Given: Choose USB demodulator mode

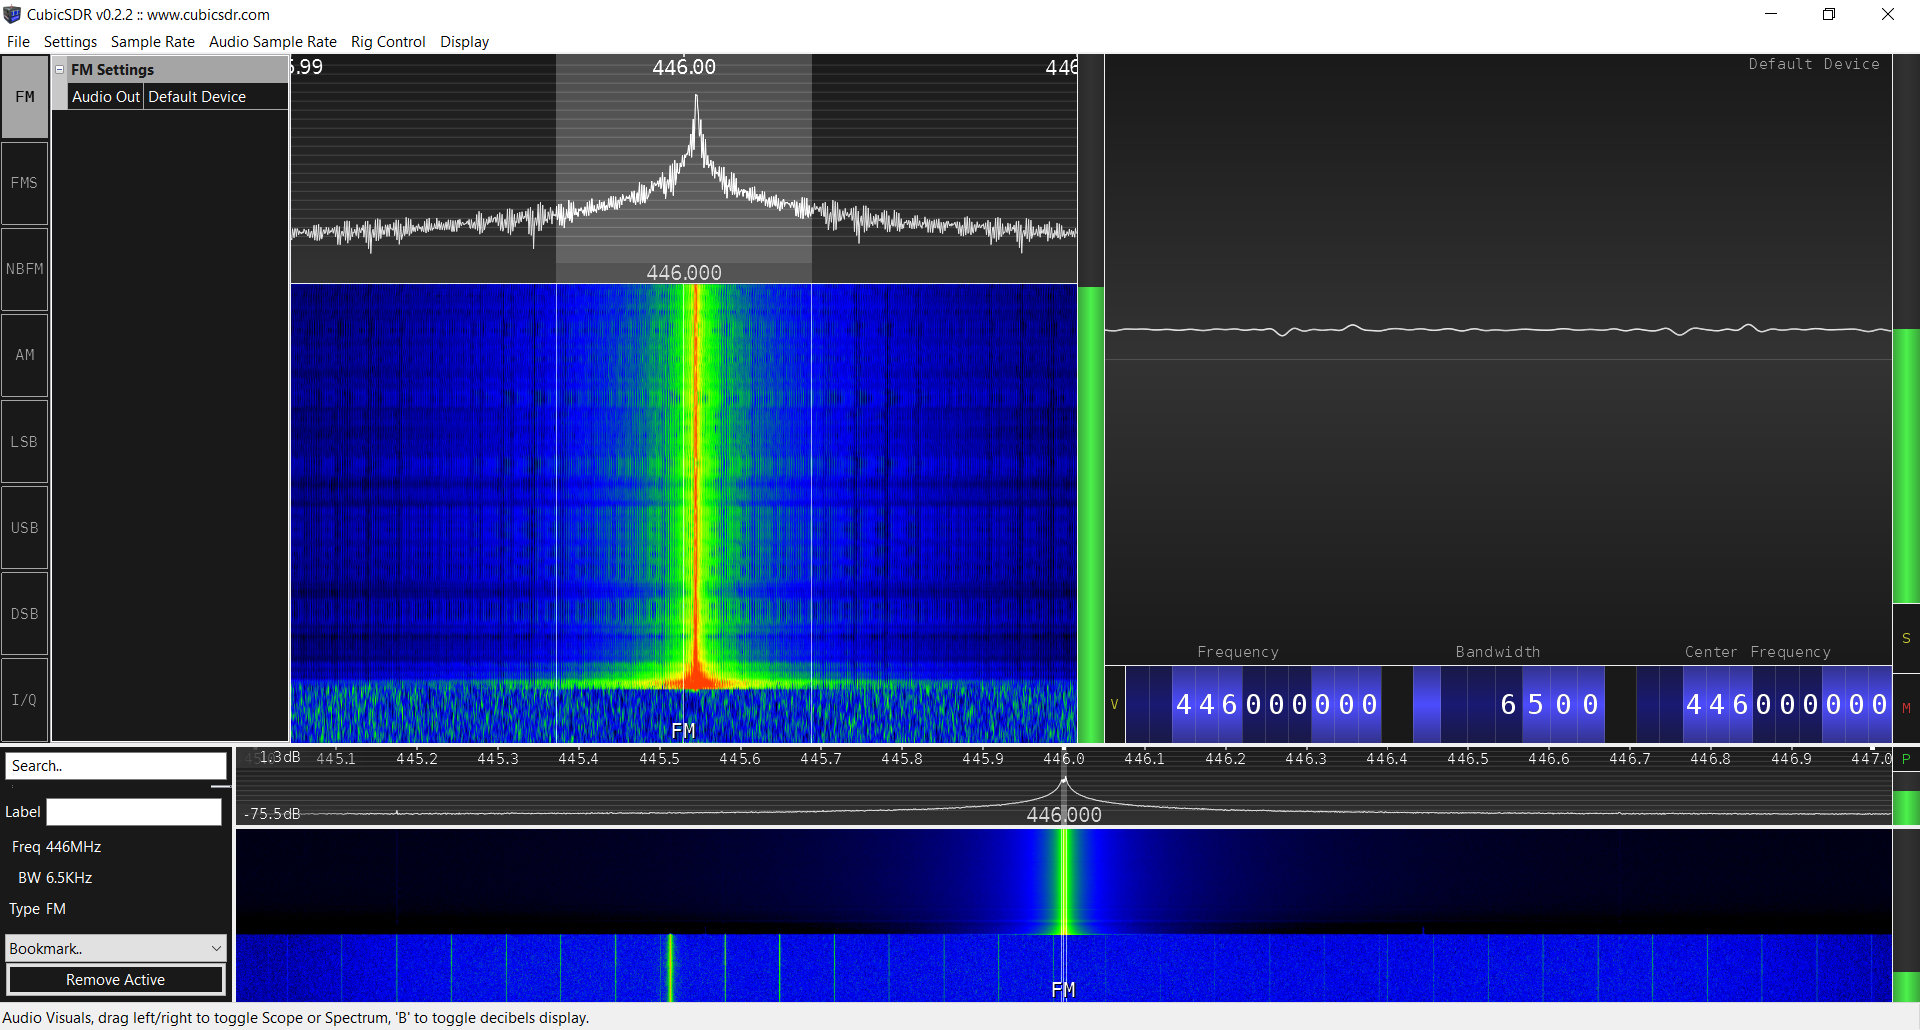Looking at the screenshot, I should click(x=24, y=527).
